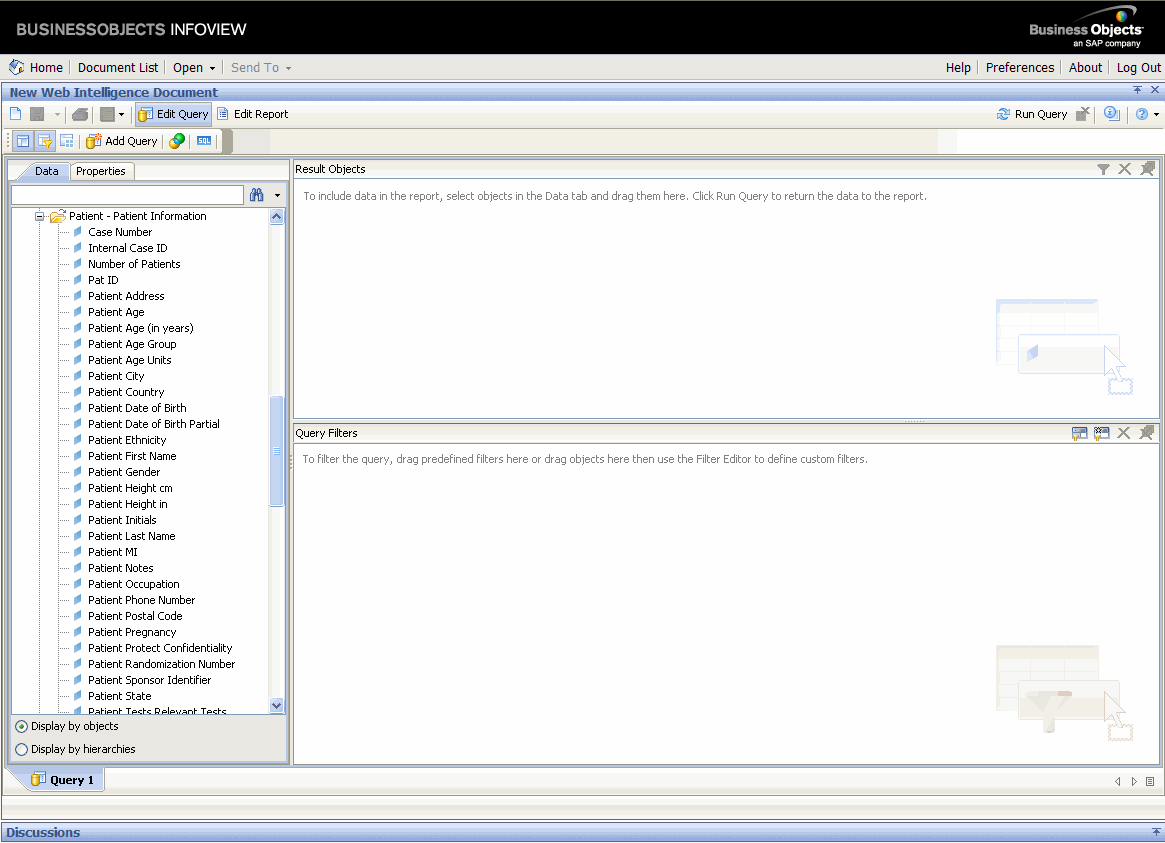1165x843 pixels.
Task: Click the page layout list icon
Action: [108, 114]
